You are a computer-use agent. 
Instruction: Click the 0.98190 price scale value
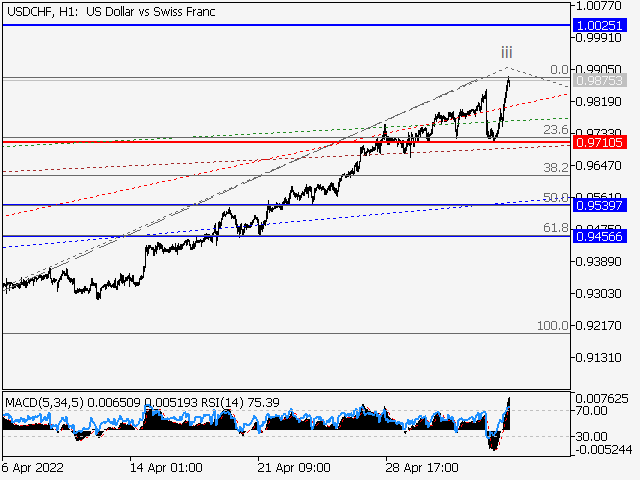pyautogui.click(x=598, y=102)
